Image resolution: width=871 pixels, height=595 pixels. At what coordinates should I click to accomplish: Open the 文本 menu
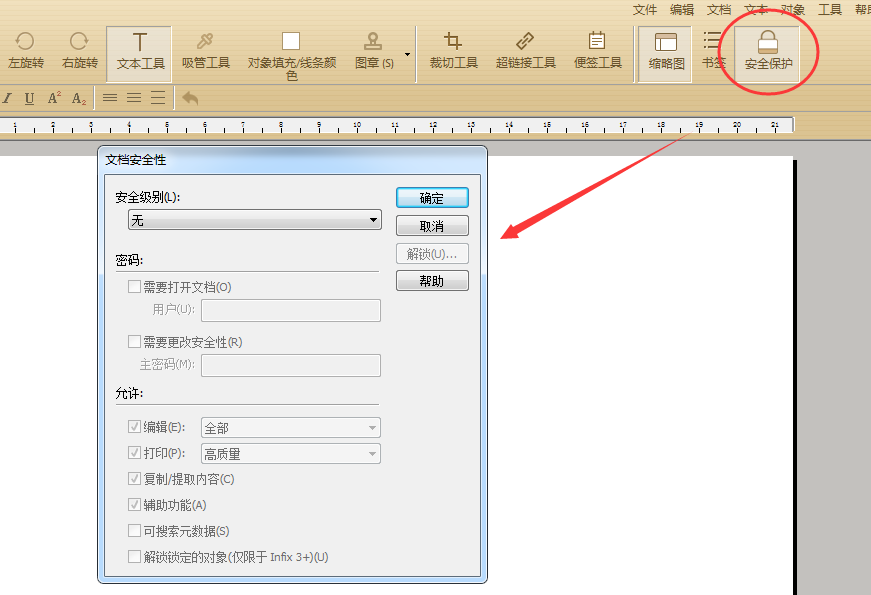(756, 9)
